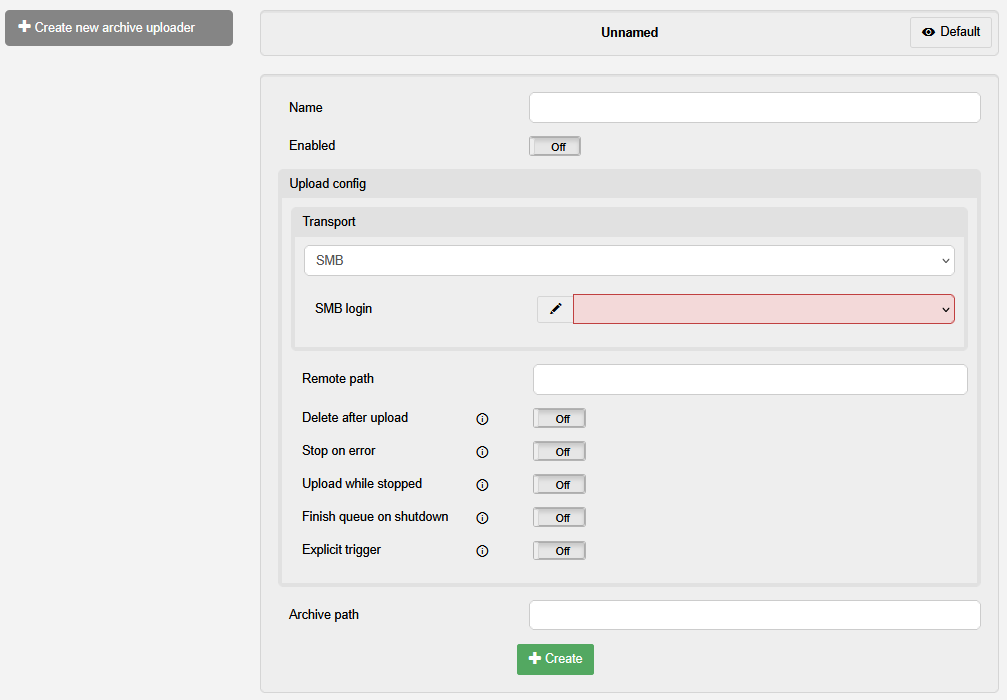Click info icon next to Explicit trigger
This screenshot has width=1007, height=700.
[482, 551]
